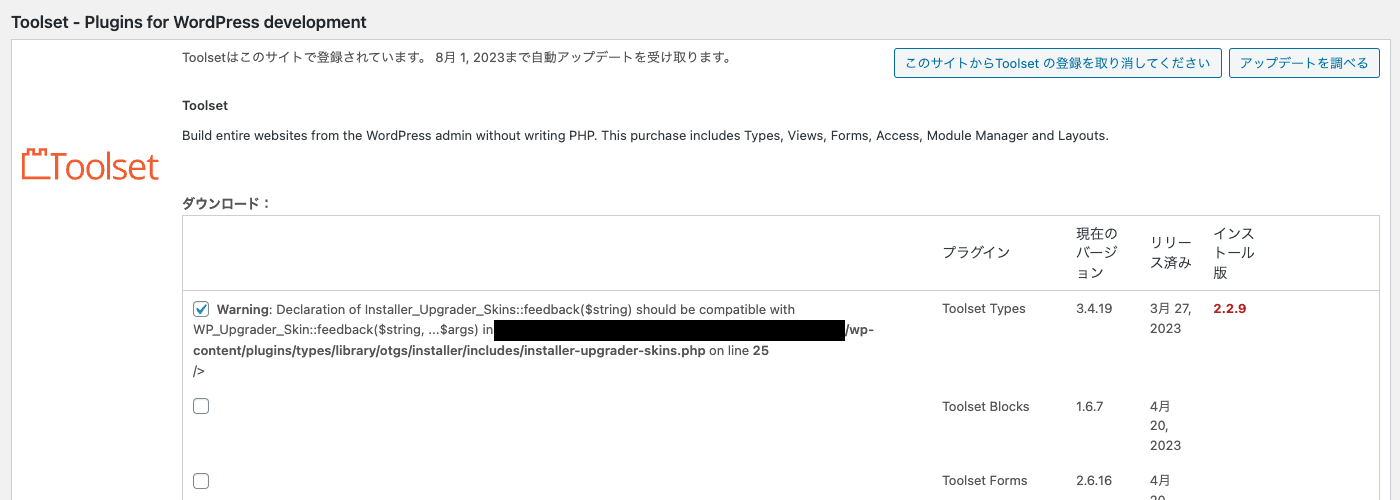Click the red 2.2.9 installed version
Screen dimensions: 1400x500
(x=1229, y=309)
